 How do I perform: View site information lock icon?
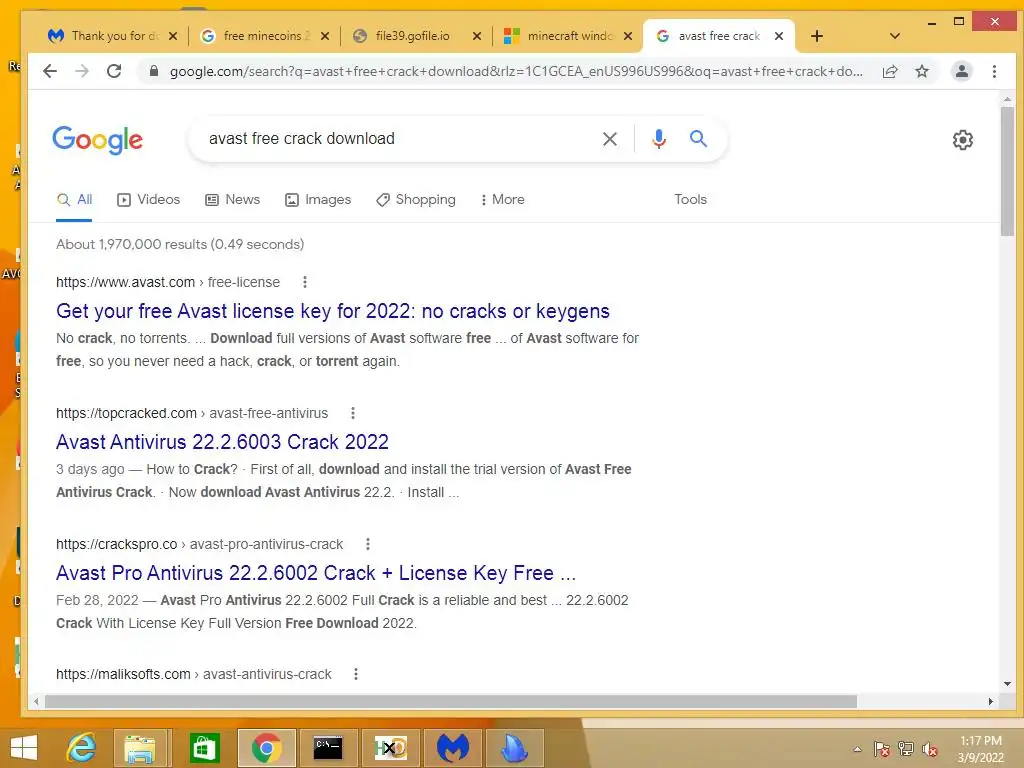(153, 71)
